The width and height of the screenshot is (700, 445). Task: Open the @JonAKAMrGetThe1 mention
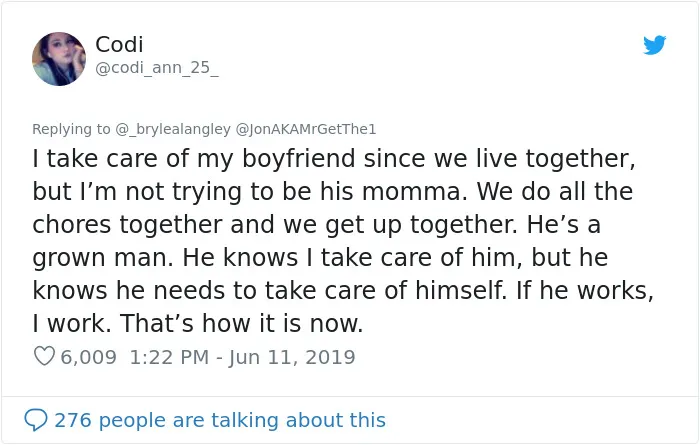pos(306,129)
